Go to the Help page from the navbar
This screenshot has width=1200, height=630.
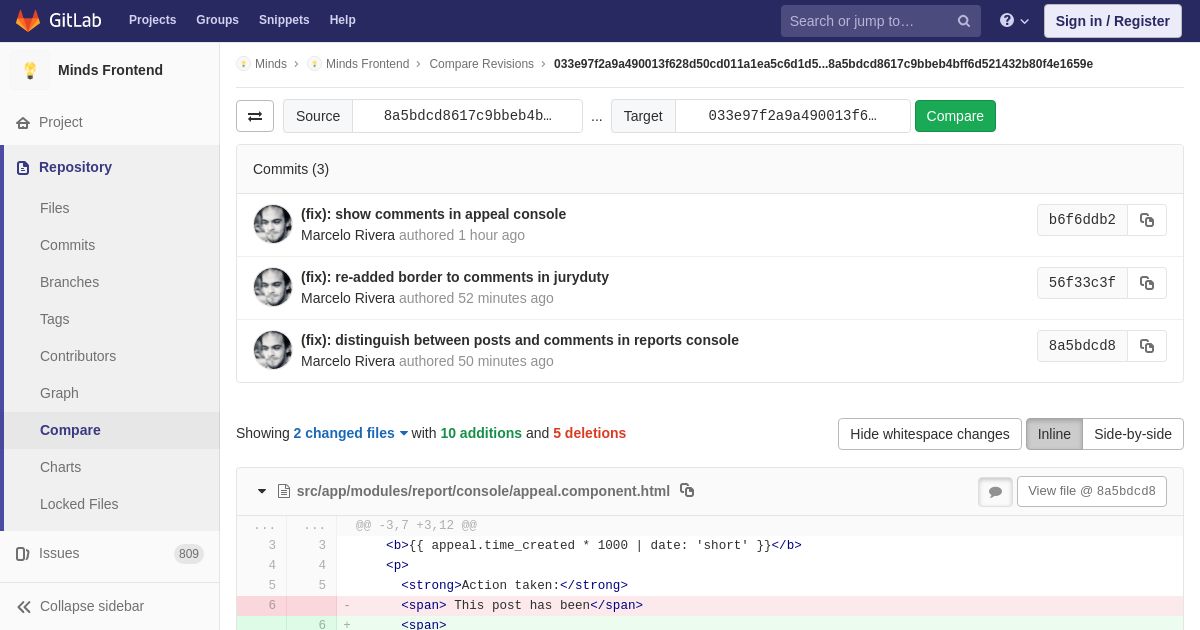pos(342,20)
